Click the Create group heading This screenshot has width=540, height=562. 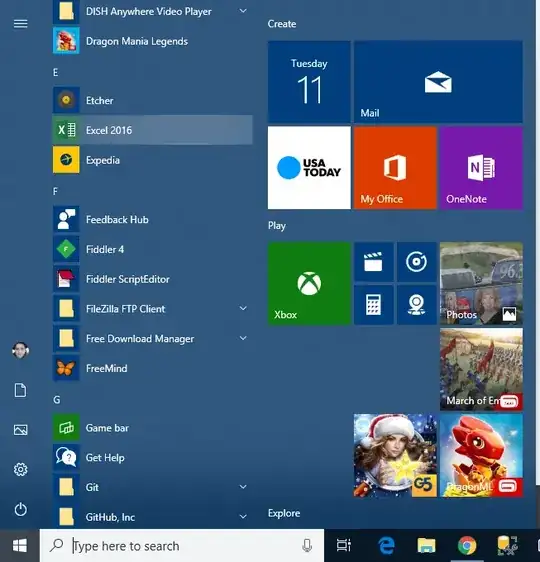[x=282, y=24]
